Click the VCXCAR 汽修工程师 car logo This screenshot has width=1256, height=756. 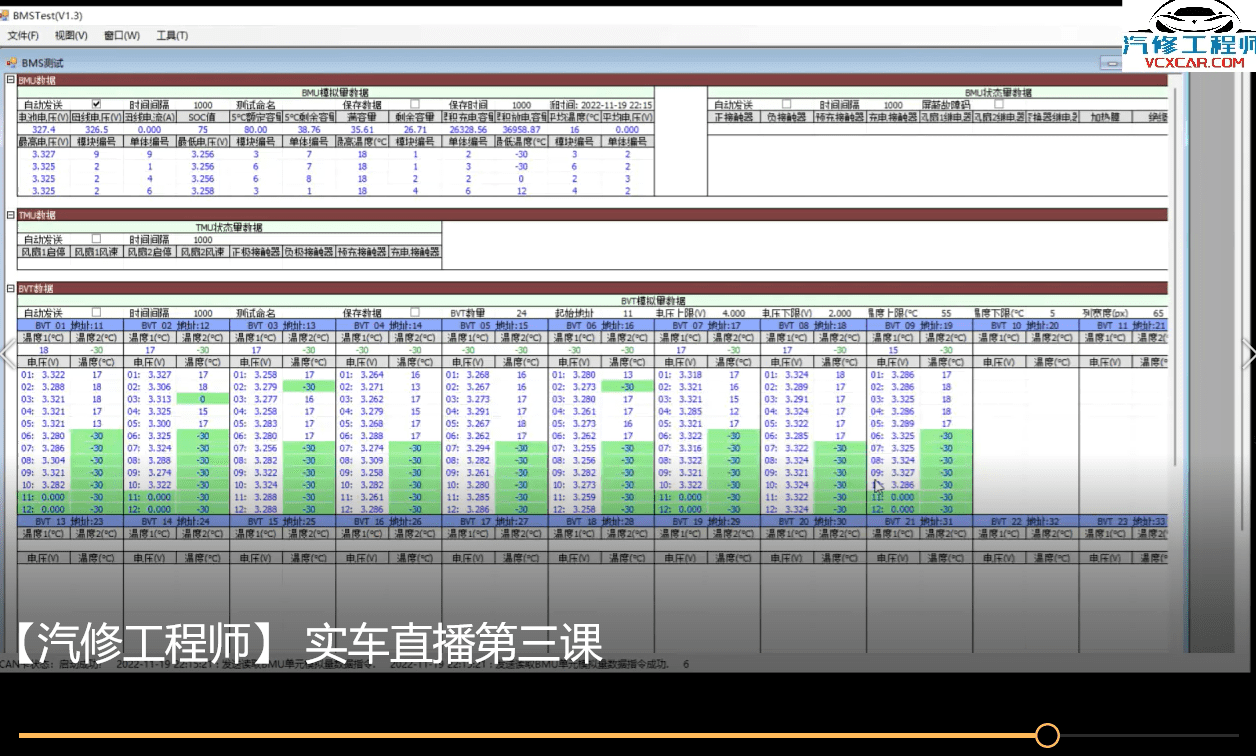[x=1193, y=25]
